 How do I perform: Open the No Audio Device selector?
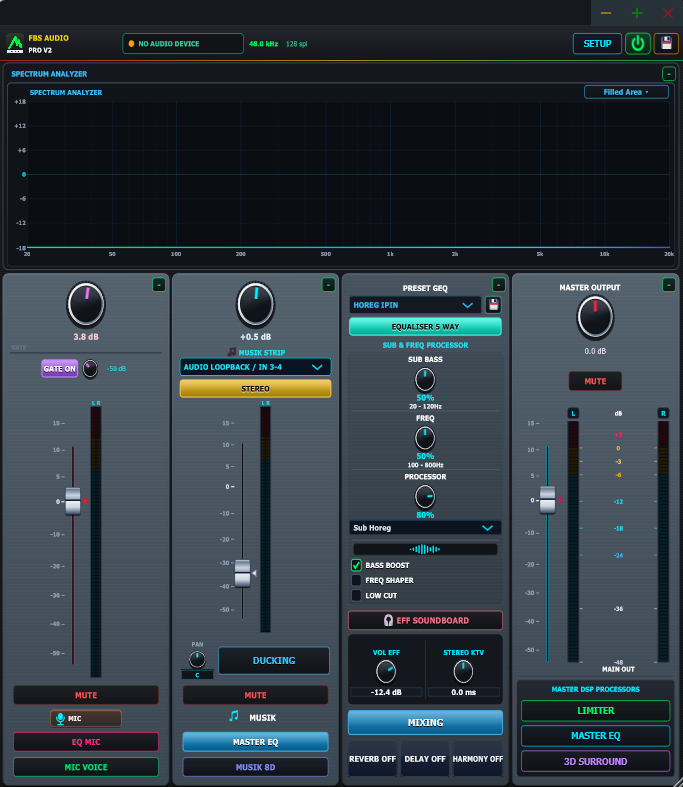pos(183,44)
